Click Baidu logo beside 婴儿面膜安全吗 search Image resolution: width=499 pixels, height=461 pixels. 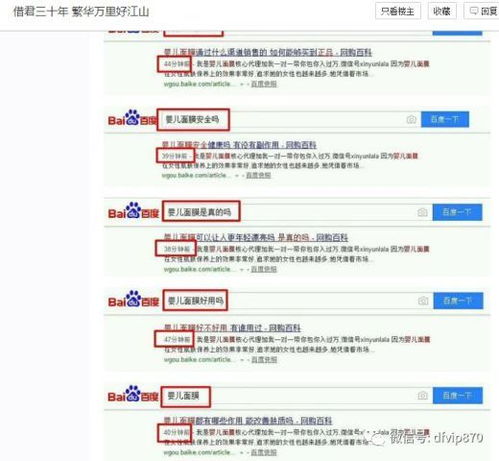point(132,118)
